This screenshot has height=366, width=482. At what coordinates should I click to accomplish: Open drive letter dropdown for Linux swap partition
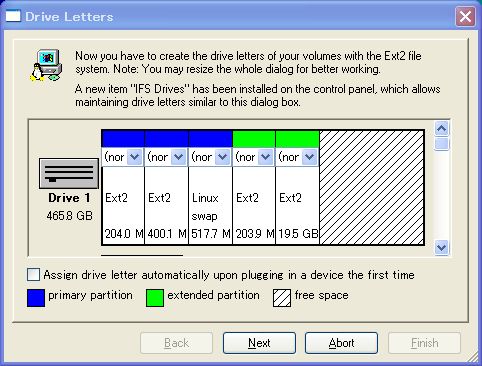pyautogui.click(x=222, y=157)
